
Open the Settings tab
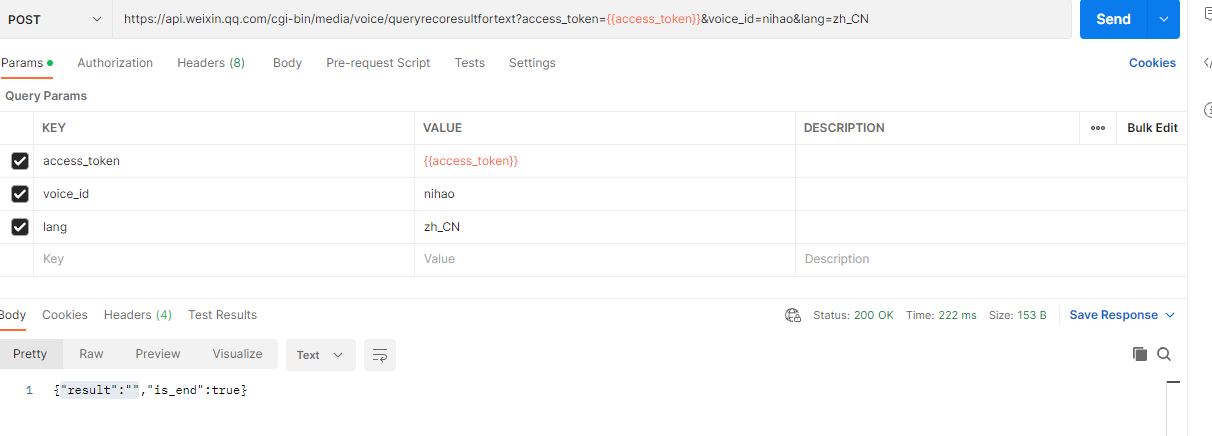point(532,63)
